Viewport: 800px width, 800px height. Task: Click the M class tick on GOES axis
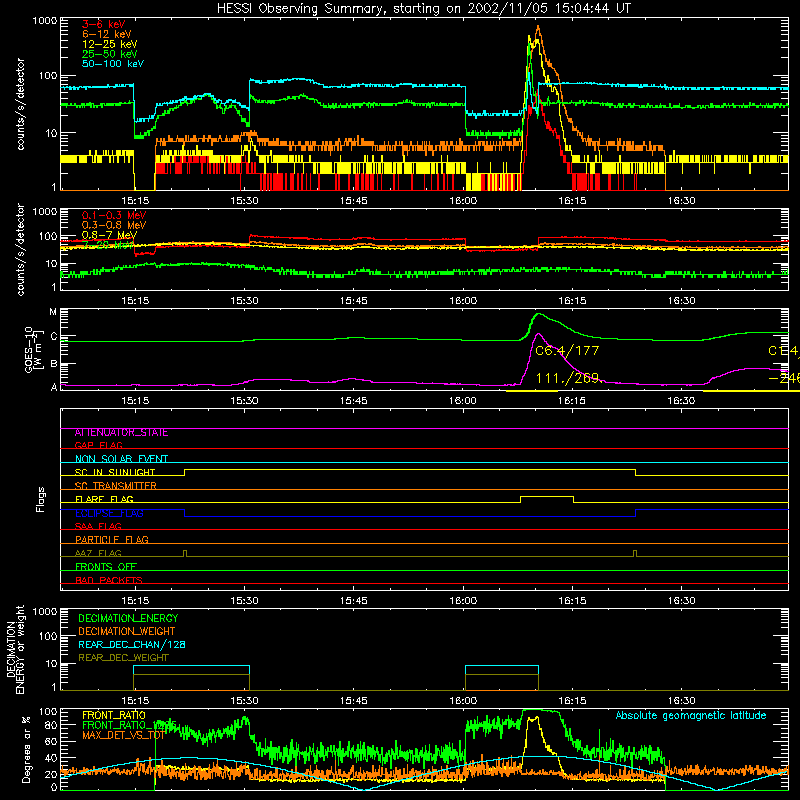click(x=53, y=311)
